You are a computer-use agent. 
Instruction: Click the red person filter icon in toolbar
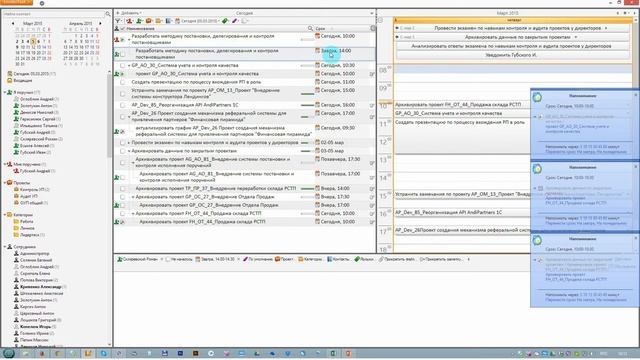point(129,21)
